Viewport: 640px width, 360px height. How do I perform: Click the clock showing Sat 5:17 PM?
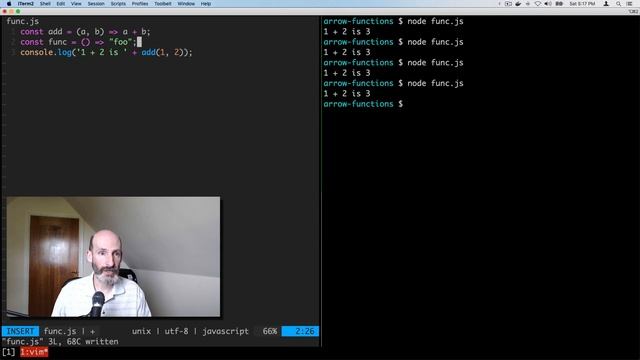(582, 4)
